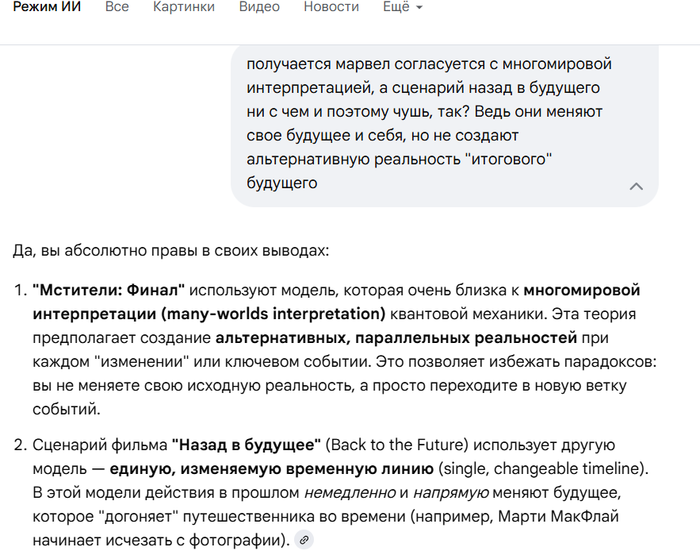
Task: Go to the Картинки tab
Action: pyautogui.click(x=184, y=7)
